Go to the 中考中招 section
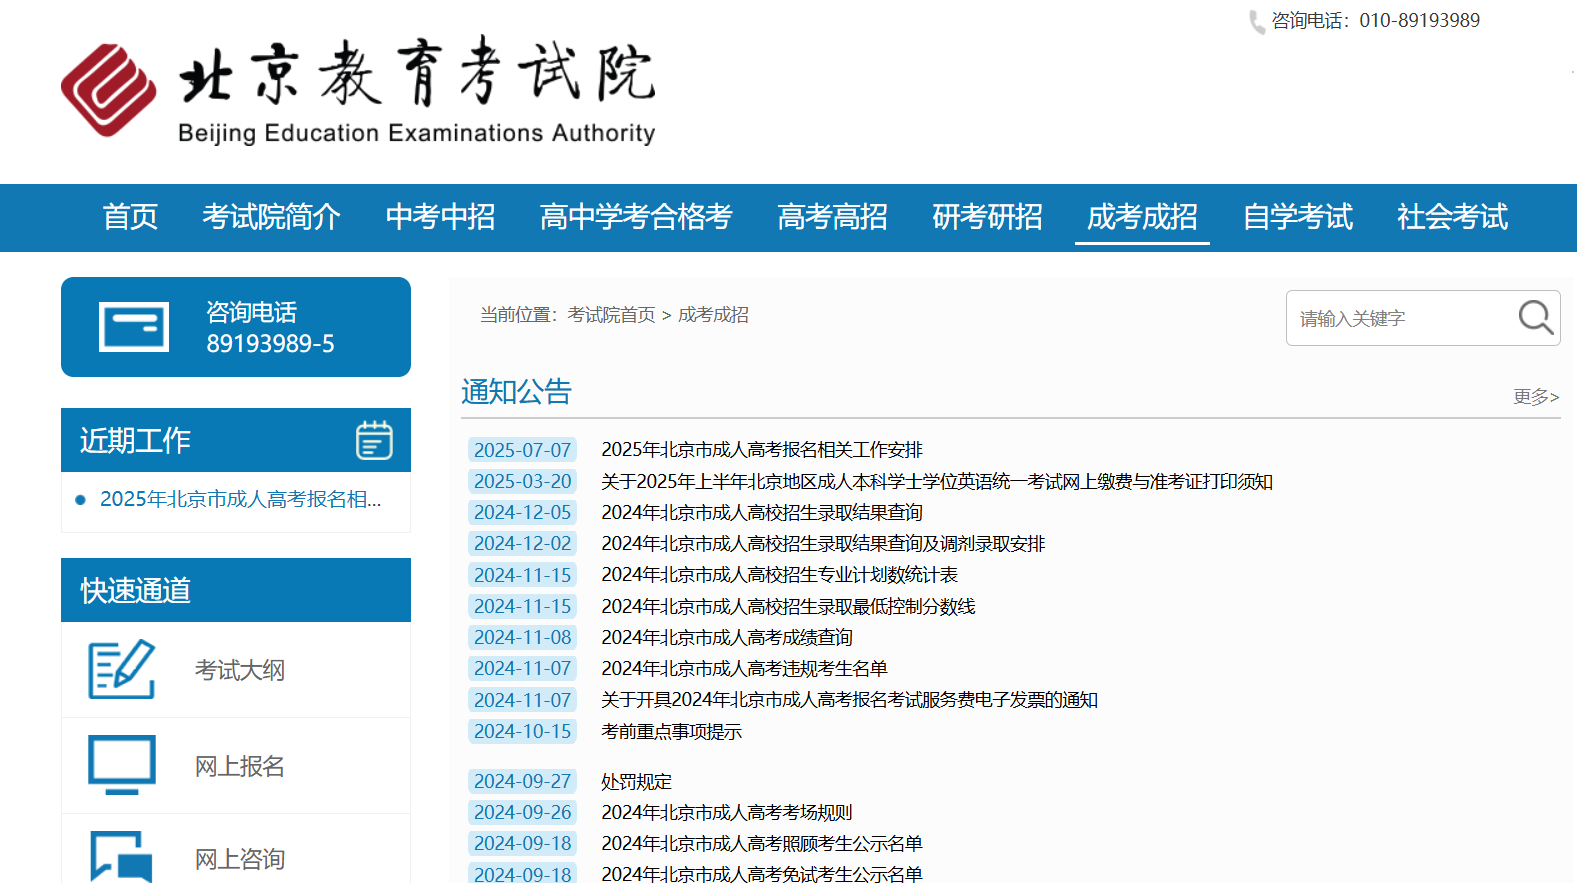Screen dimensions: 1577x883 (440, 217)
